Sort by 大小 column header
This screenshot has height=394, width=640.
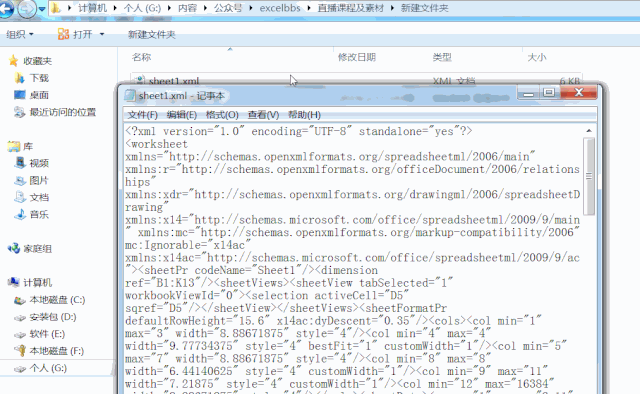(537, 57)
